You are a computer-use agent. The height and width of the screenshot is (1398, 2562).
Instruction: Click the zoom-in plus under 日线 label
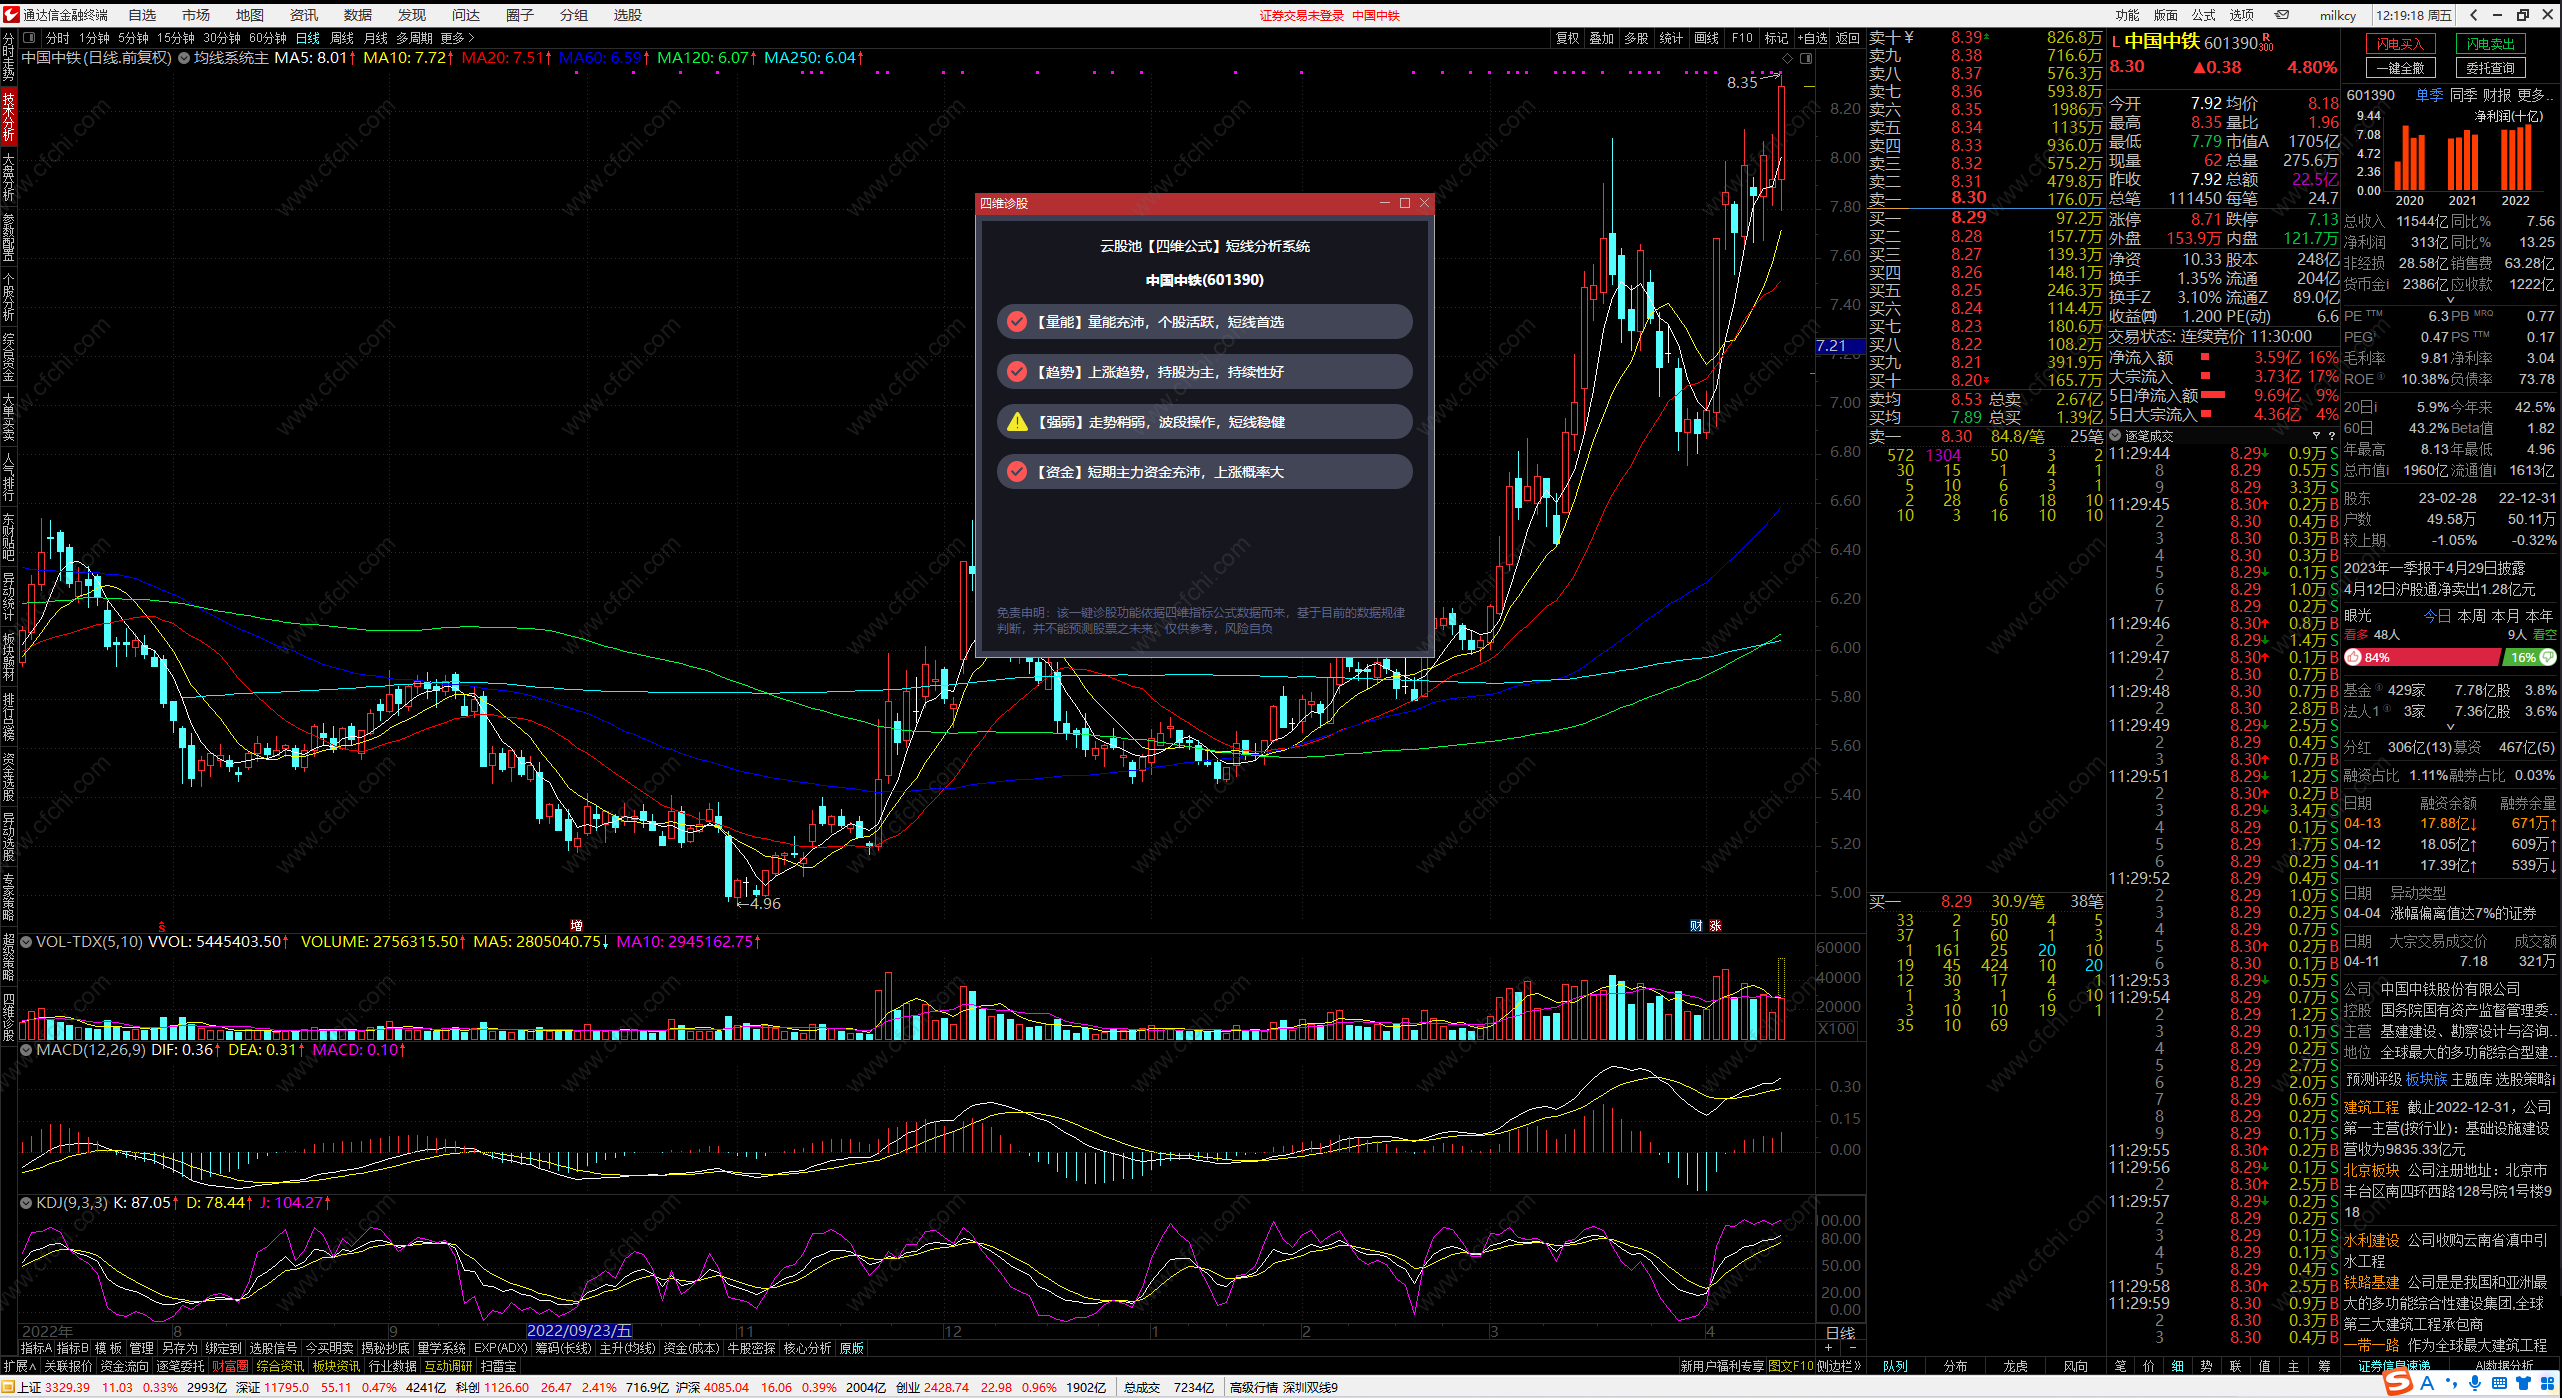(x=1829, y=1349)
